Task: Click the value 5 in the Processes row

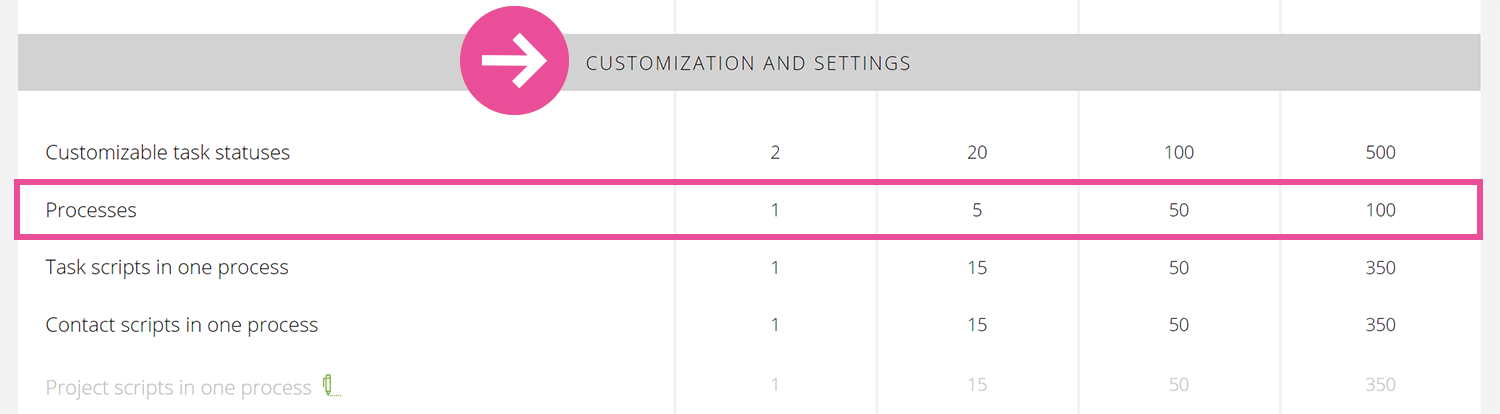Action: [977, 210]
